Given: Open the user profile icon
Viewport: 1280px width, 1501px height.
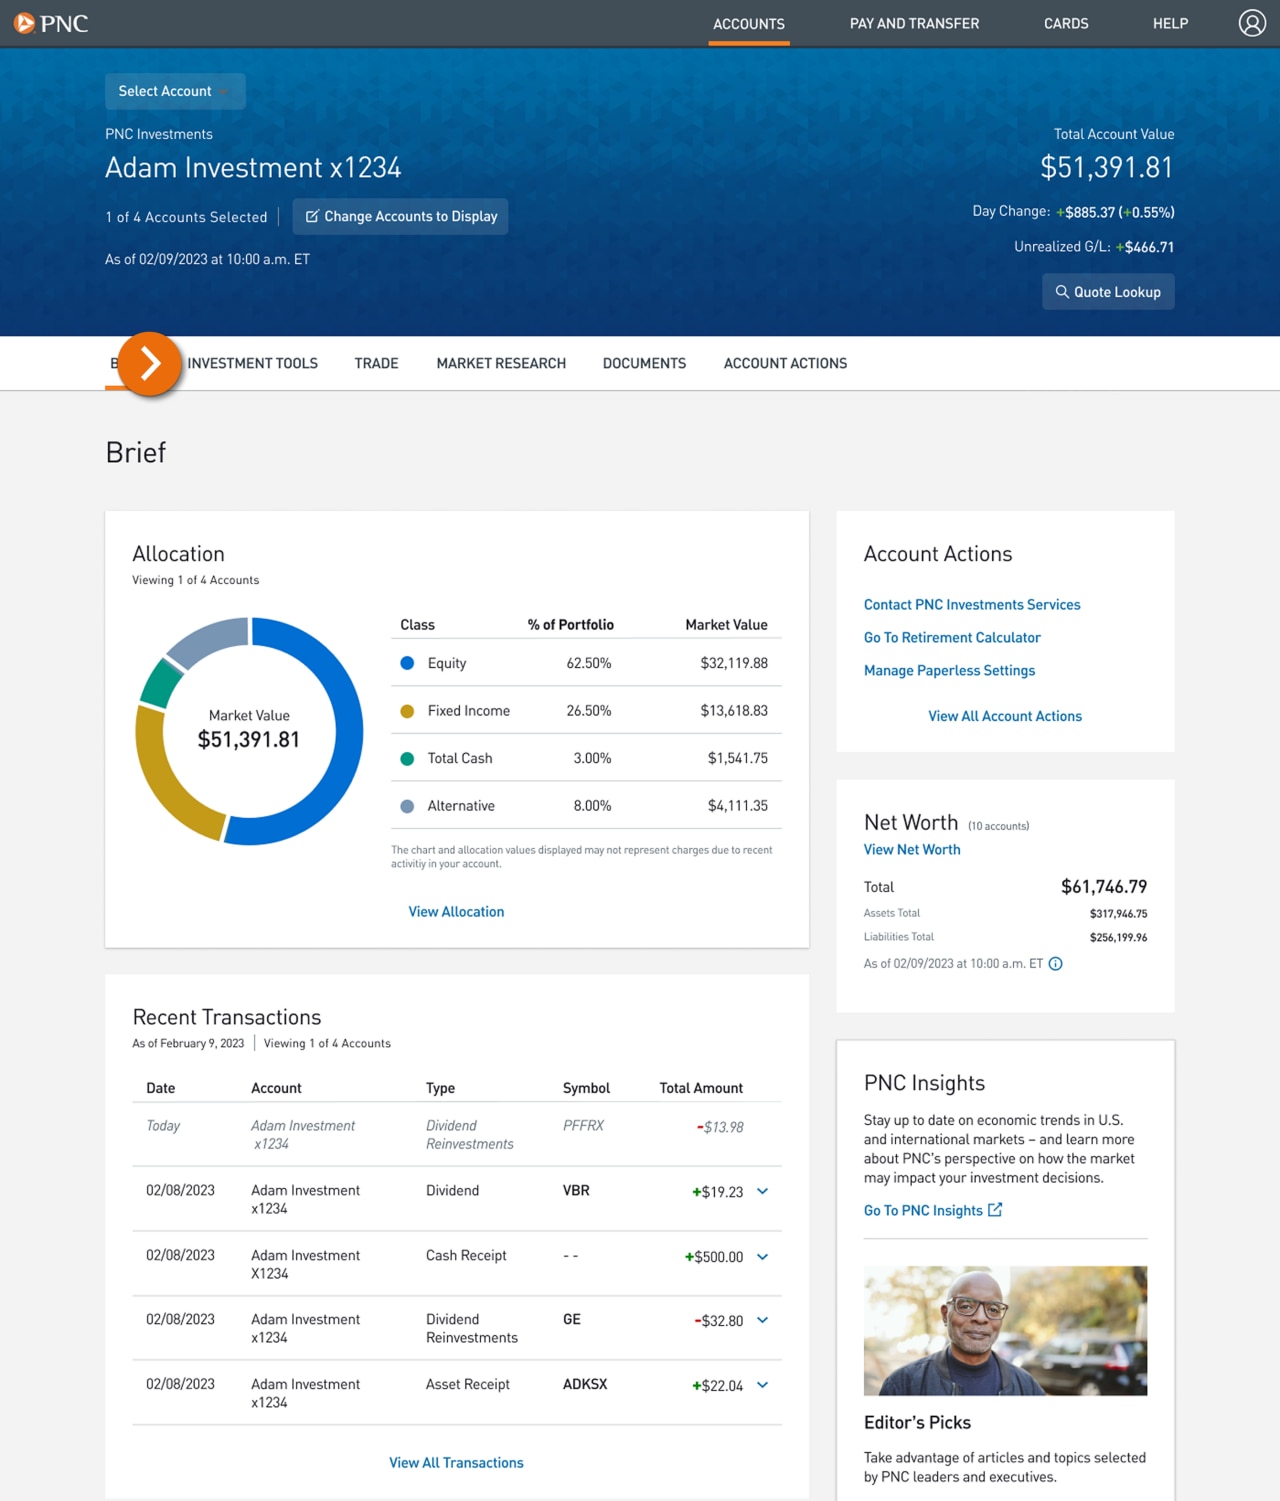Looking at the screenshot, I should click(1252, 22).
